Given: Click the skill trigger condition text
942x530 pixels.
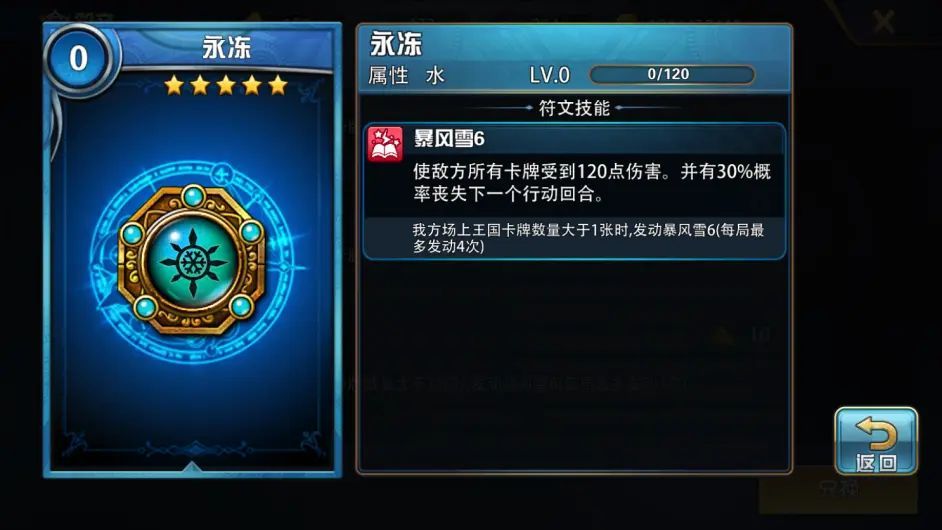Looking at the screenshot, I should [x=588, y=238].
